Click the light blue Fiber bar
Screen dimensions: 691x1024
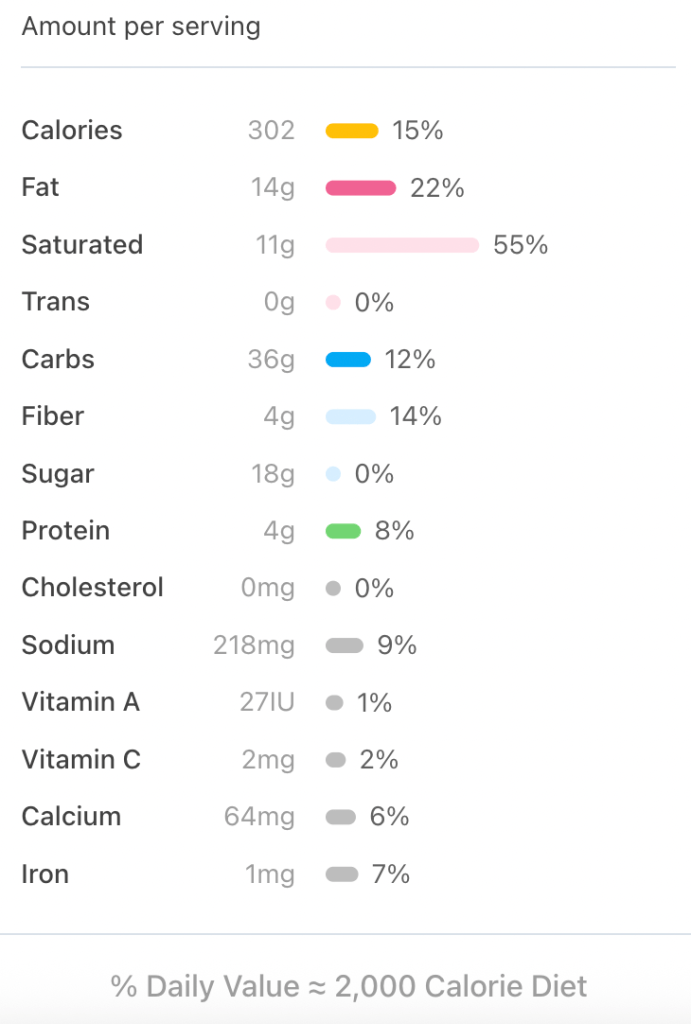click(350, 417)
